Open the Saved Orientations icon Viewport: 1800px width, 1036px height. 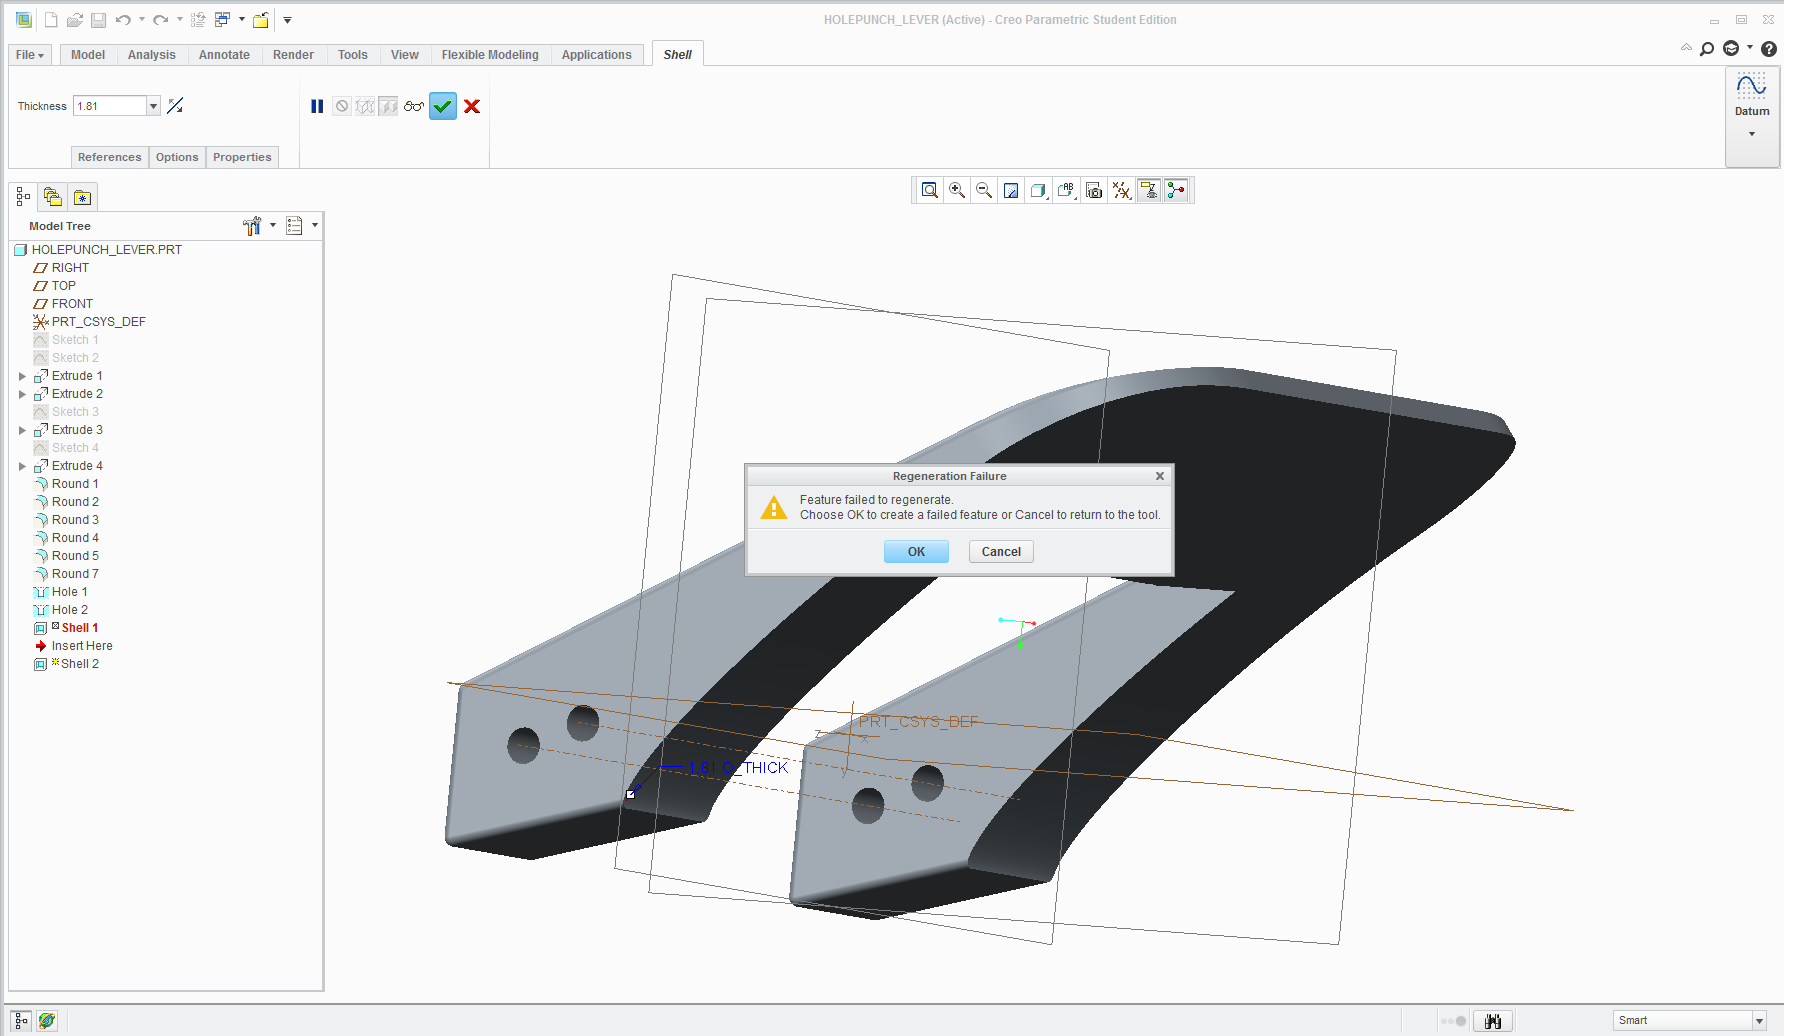pos(1066,190)
